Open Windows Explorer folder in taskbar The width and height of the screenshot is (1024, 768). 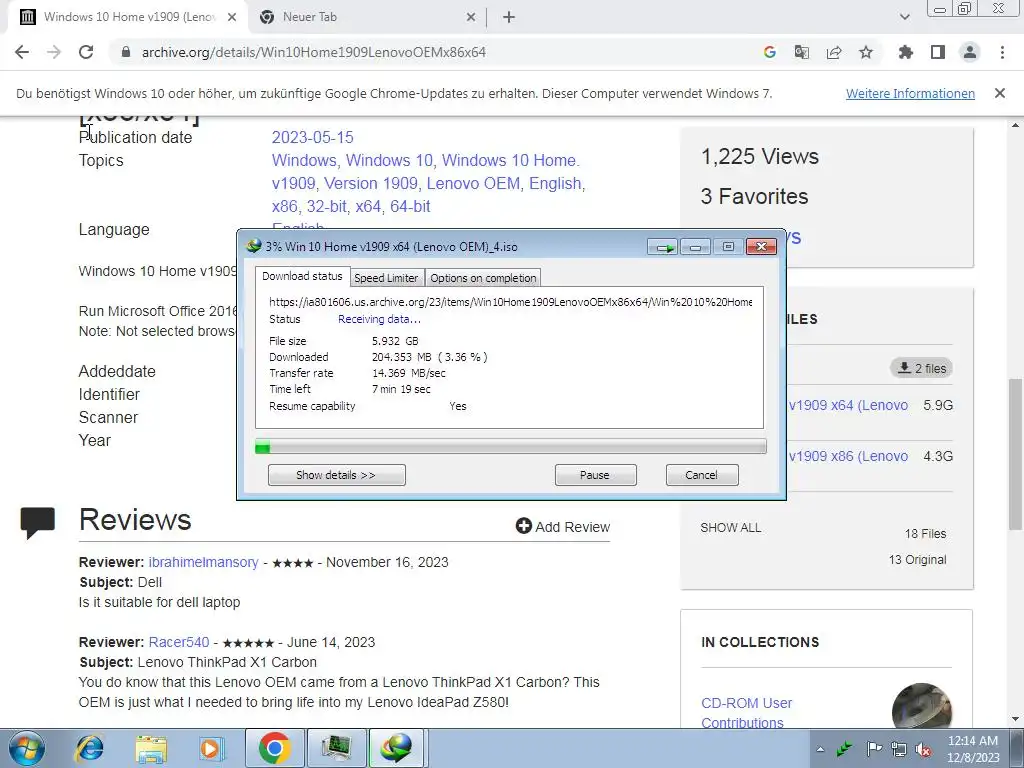151,748
